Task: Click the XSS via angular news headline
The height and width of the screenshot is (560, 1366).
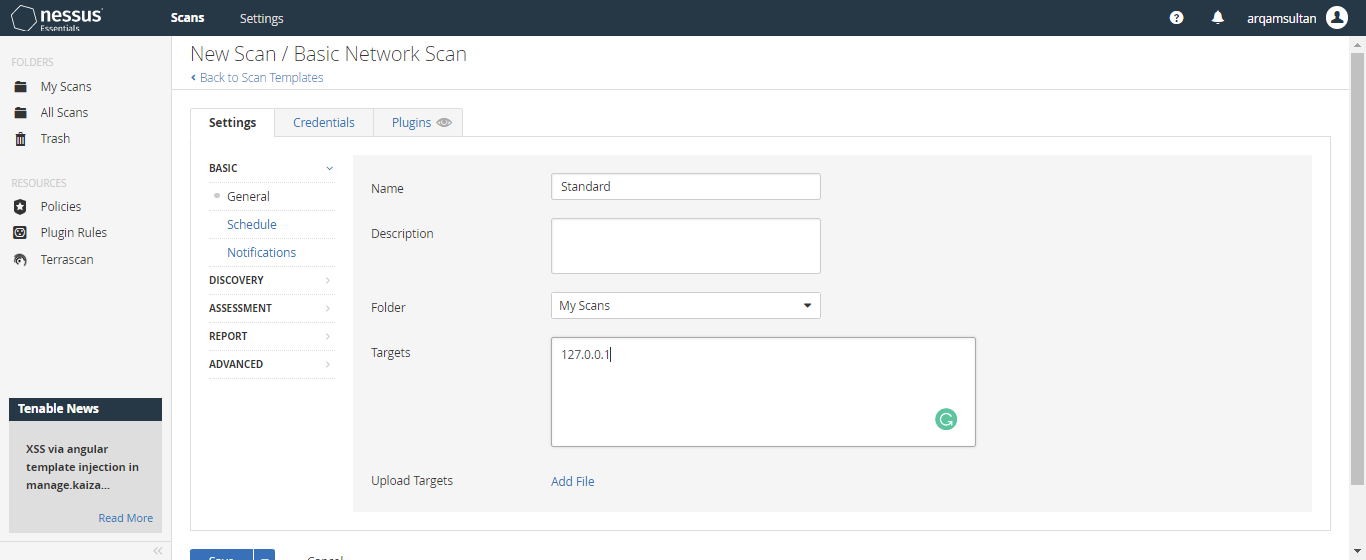Action: coord(82,468)
